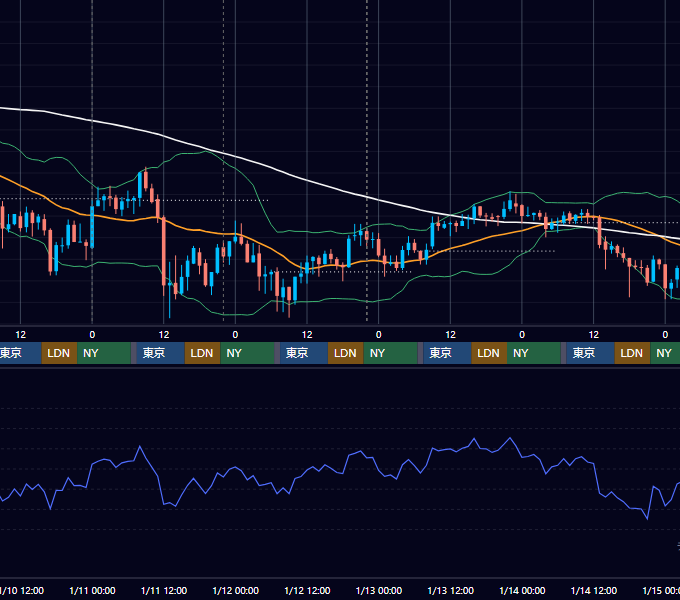Click the 東京 session block on 1/11
Screen dimensions: 680x600
click(160, 353)
